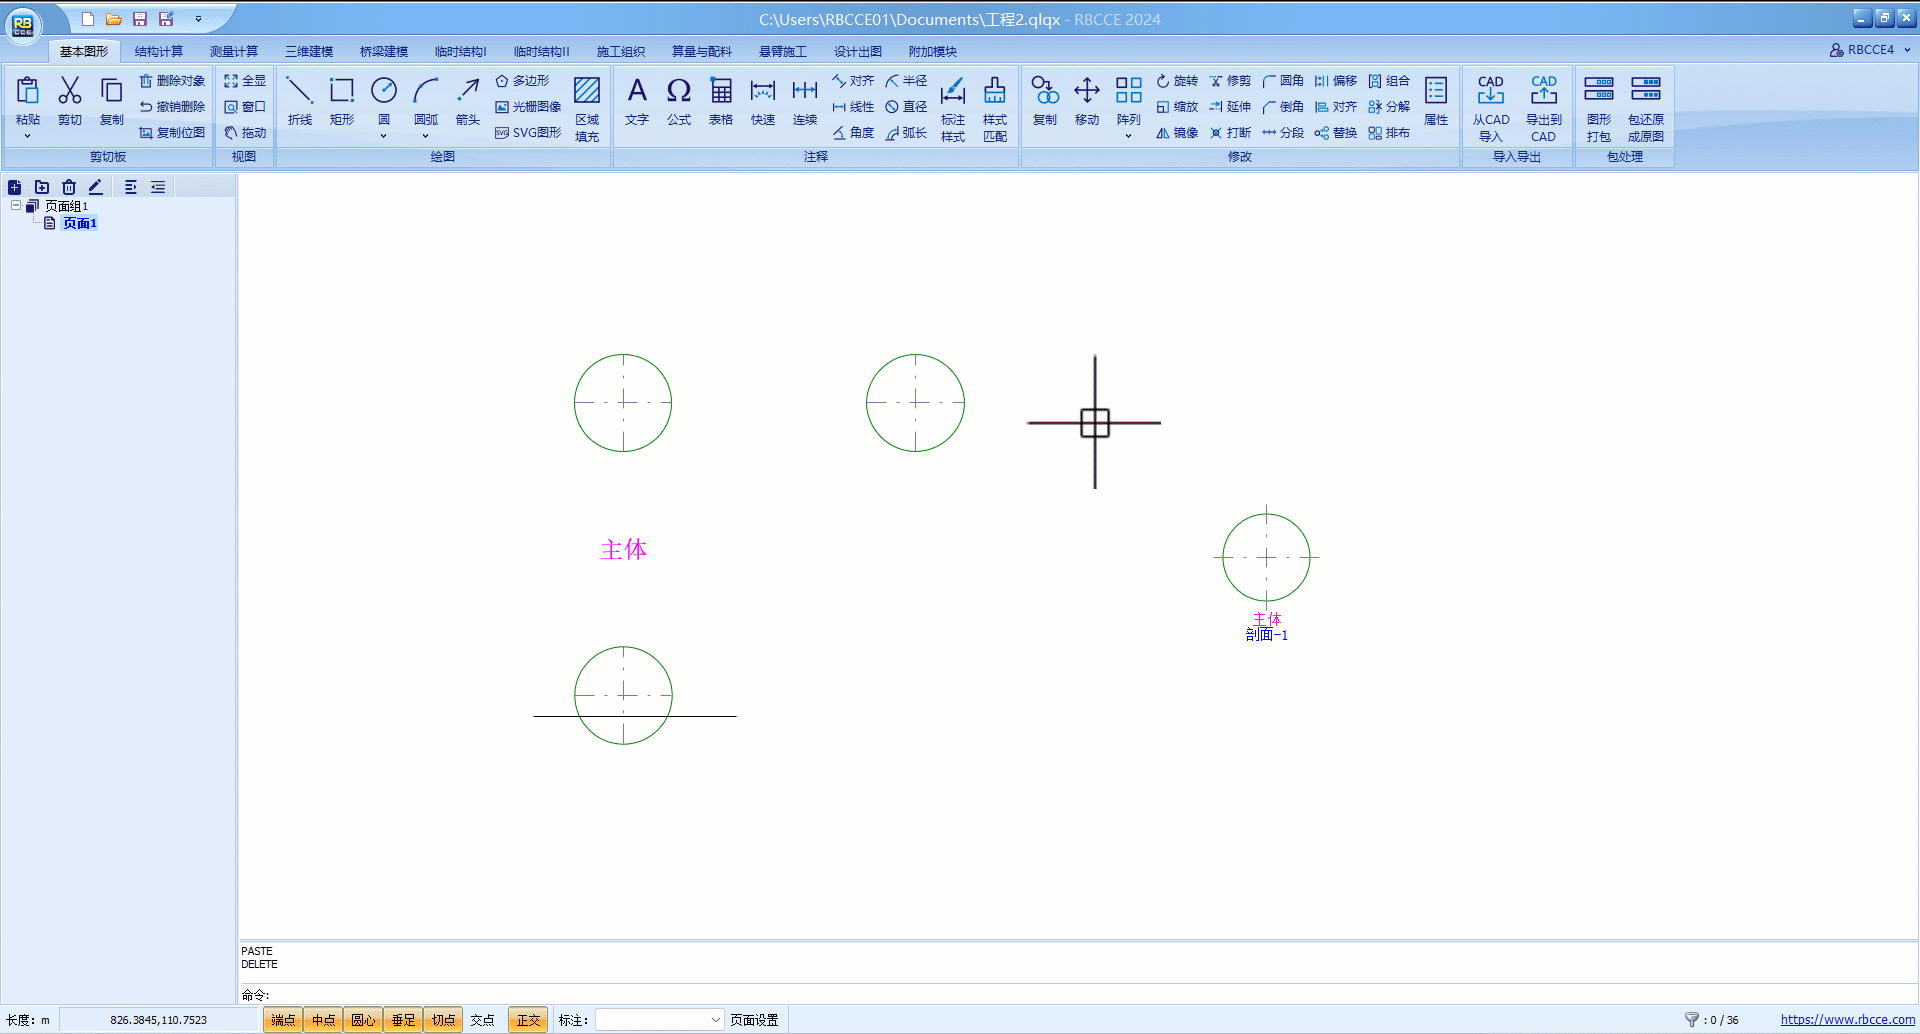Toggle the 端点 endpoint snap

click(283, 1020)
